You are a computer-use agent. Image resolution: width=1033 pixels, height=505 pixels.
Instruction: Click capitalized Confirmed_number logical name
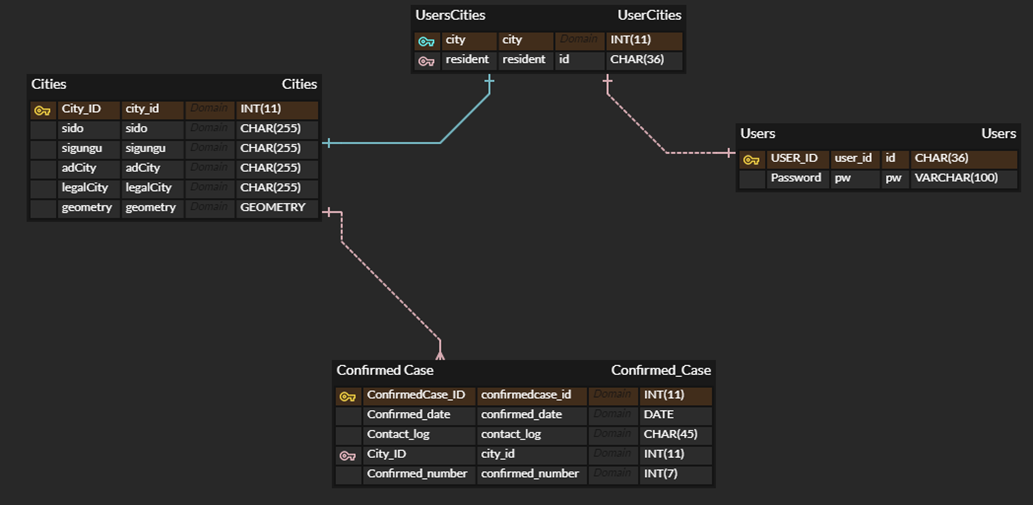[x=419, y=475]
